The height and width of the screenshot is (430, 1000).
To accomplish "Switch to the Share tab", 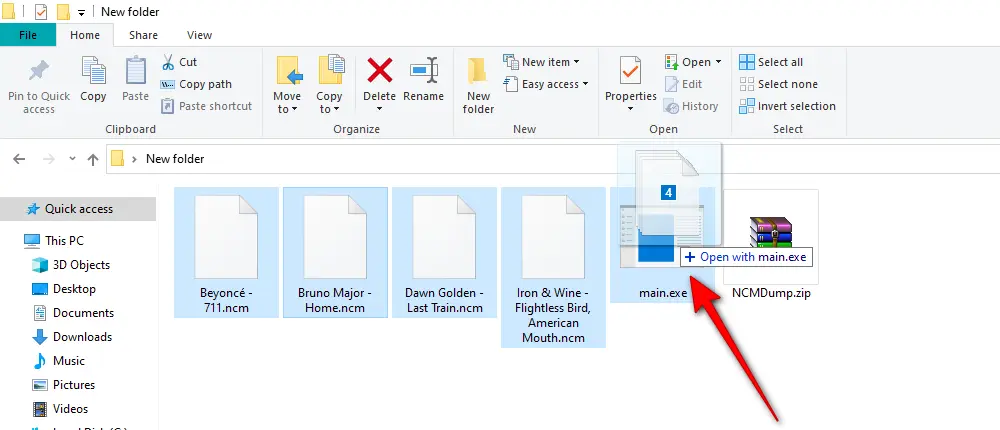I will pos(143,35).
